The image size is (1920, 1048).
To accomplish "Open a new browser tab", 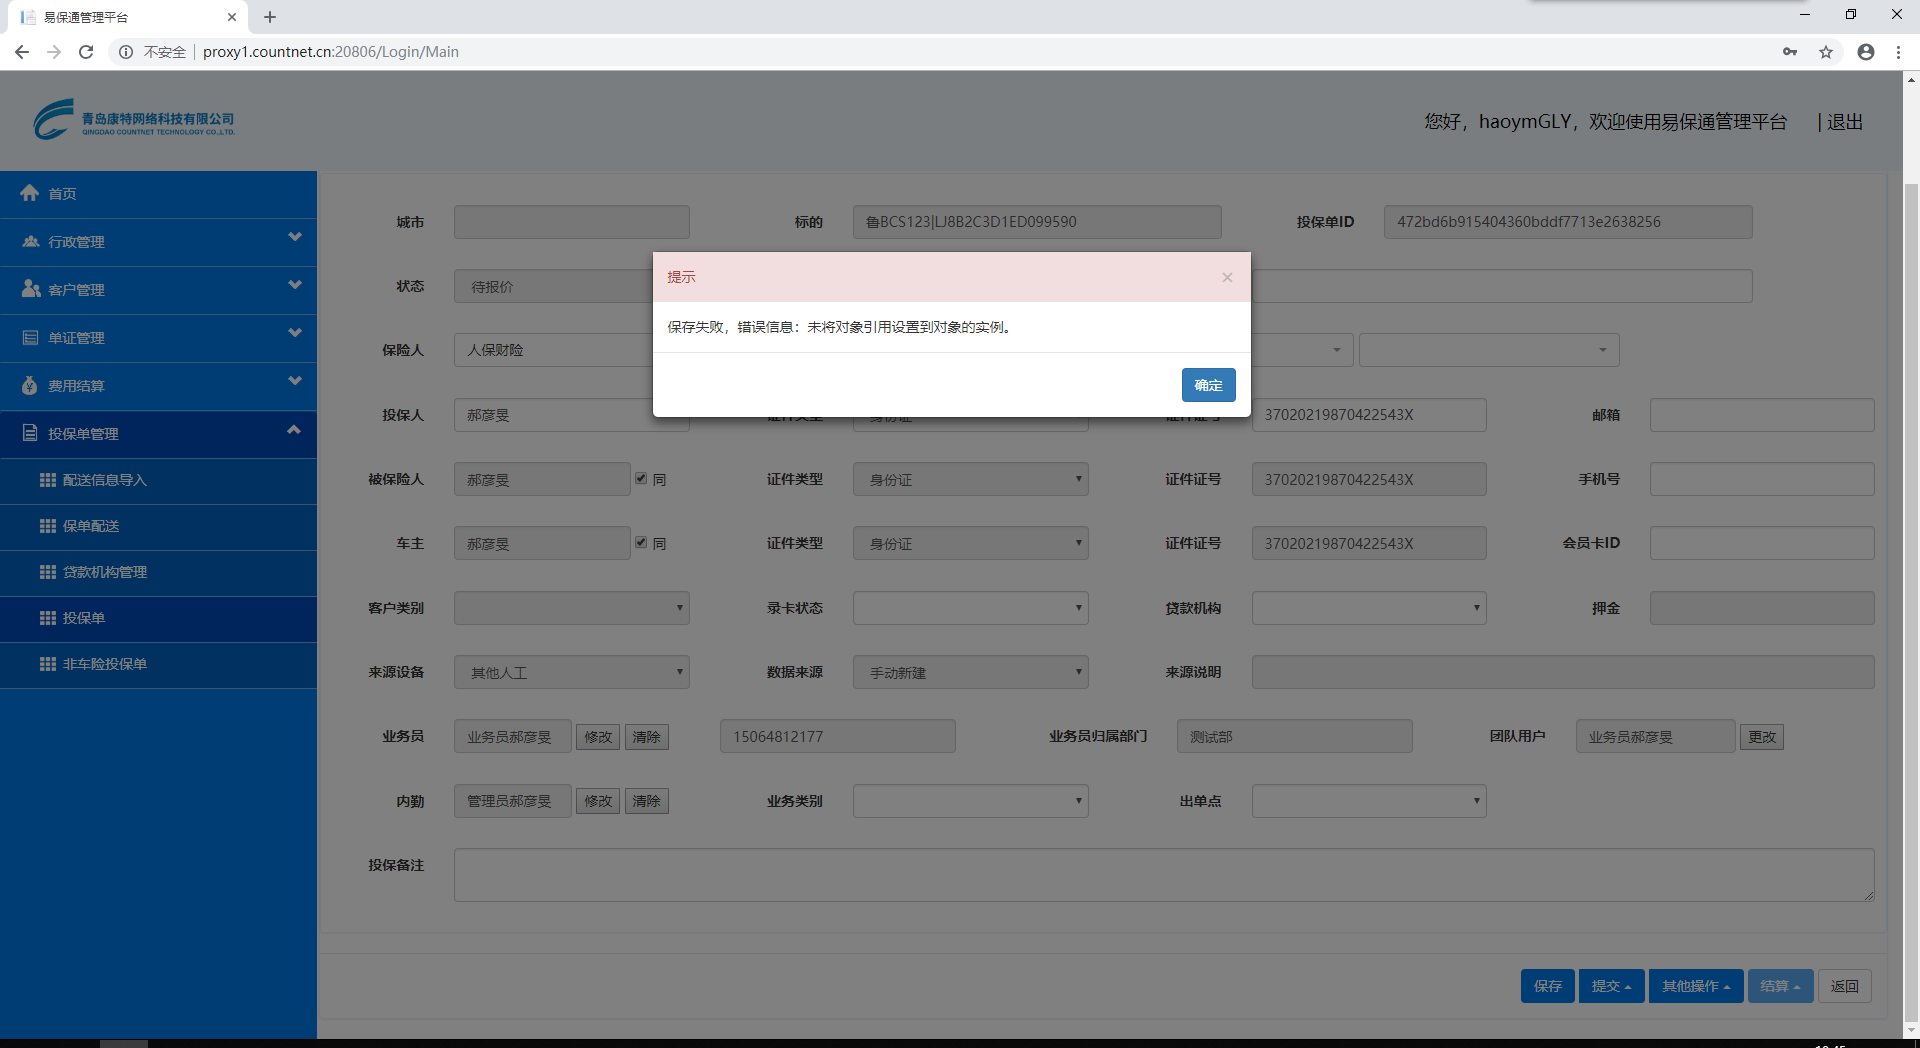I will coord(270,17).
